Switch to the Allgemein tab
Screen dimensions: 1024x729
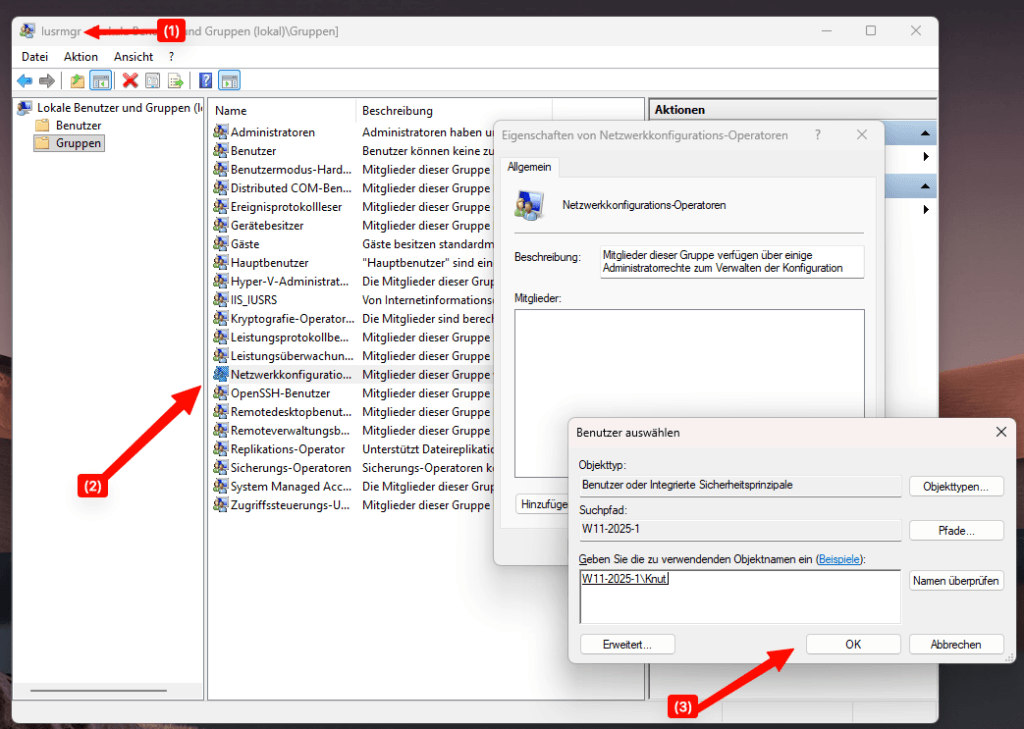point(528,167)
